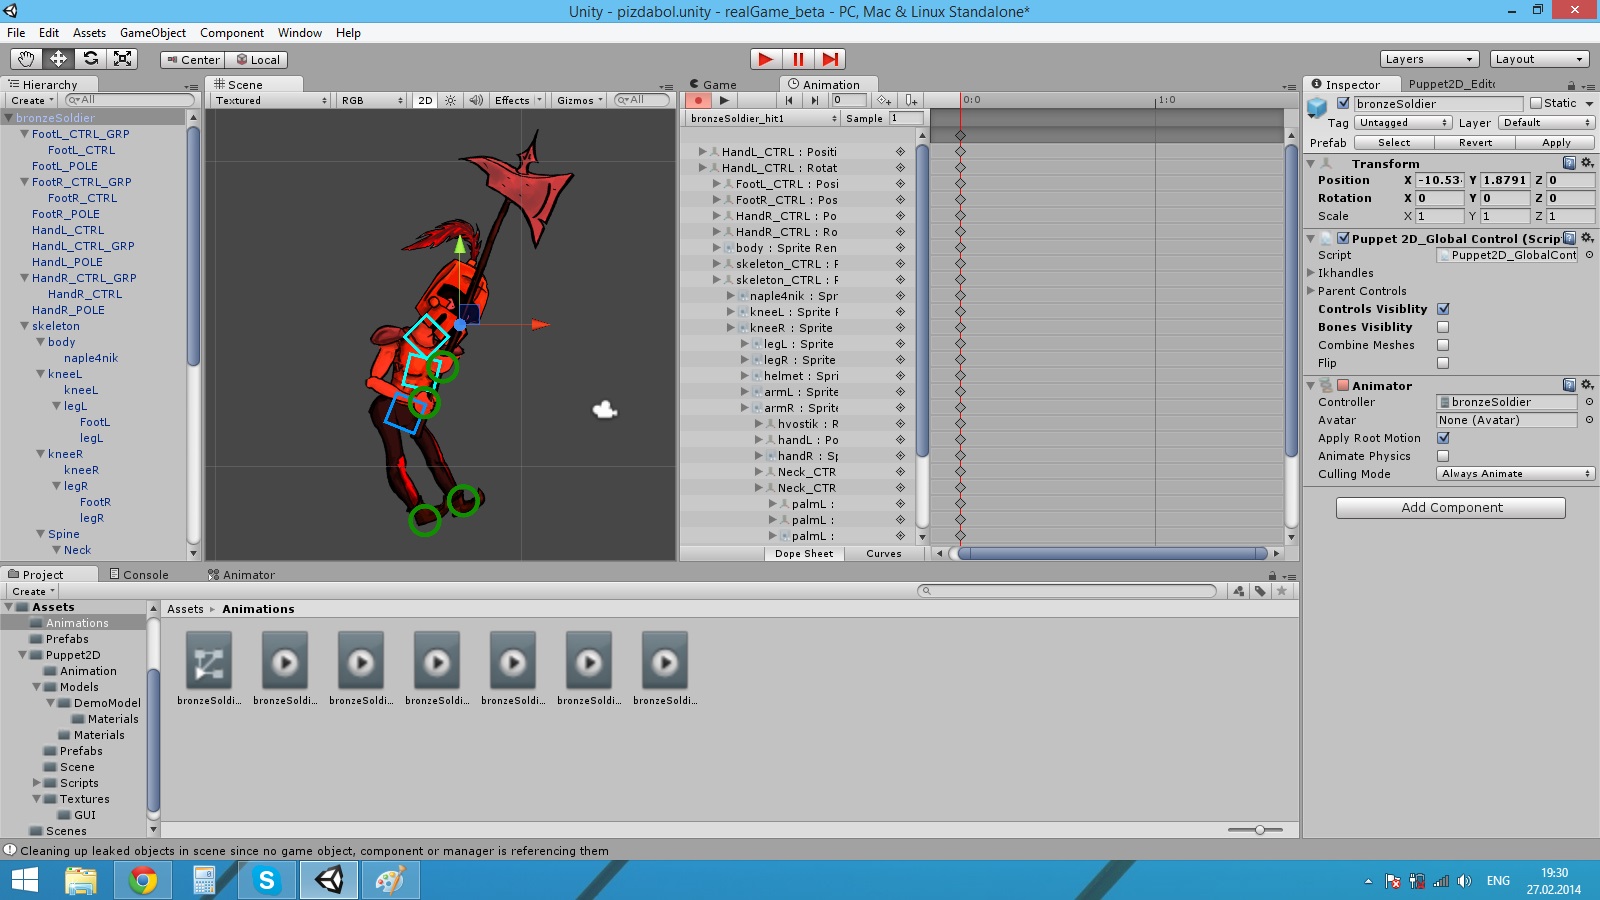1600x900 pixels.
Task: Open Layers dropdown in toolbar
Action: (1429, 59)
